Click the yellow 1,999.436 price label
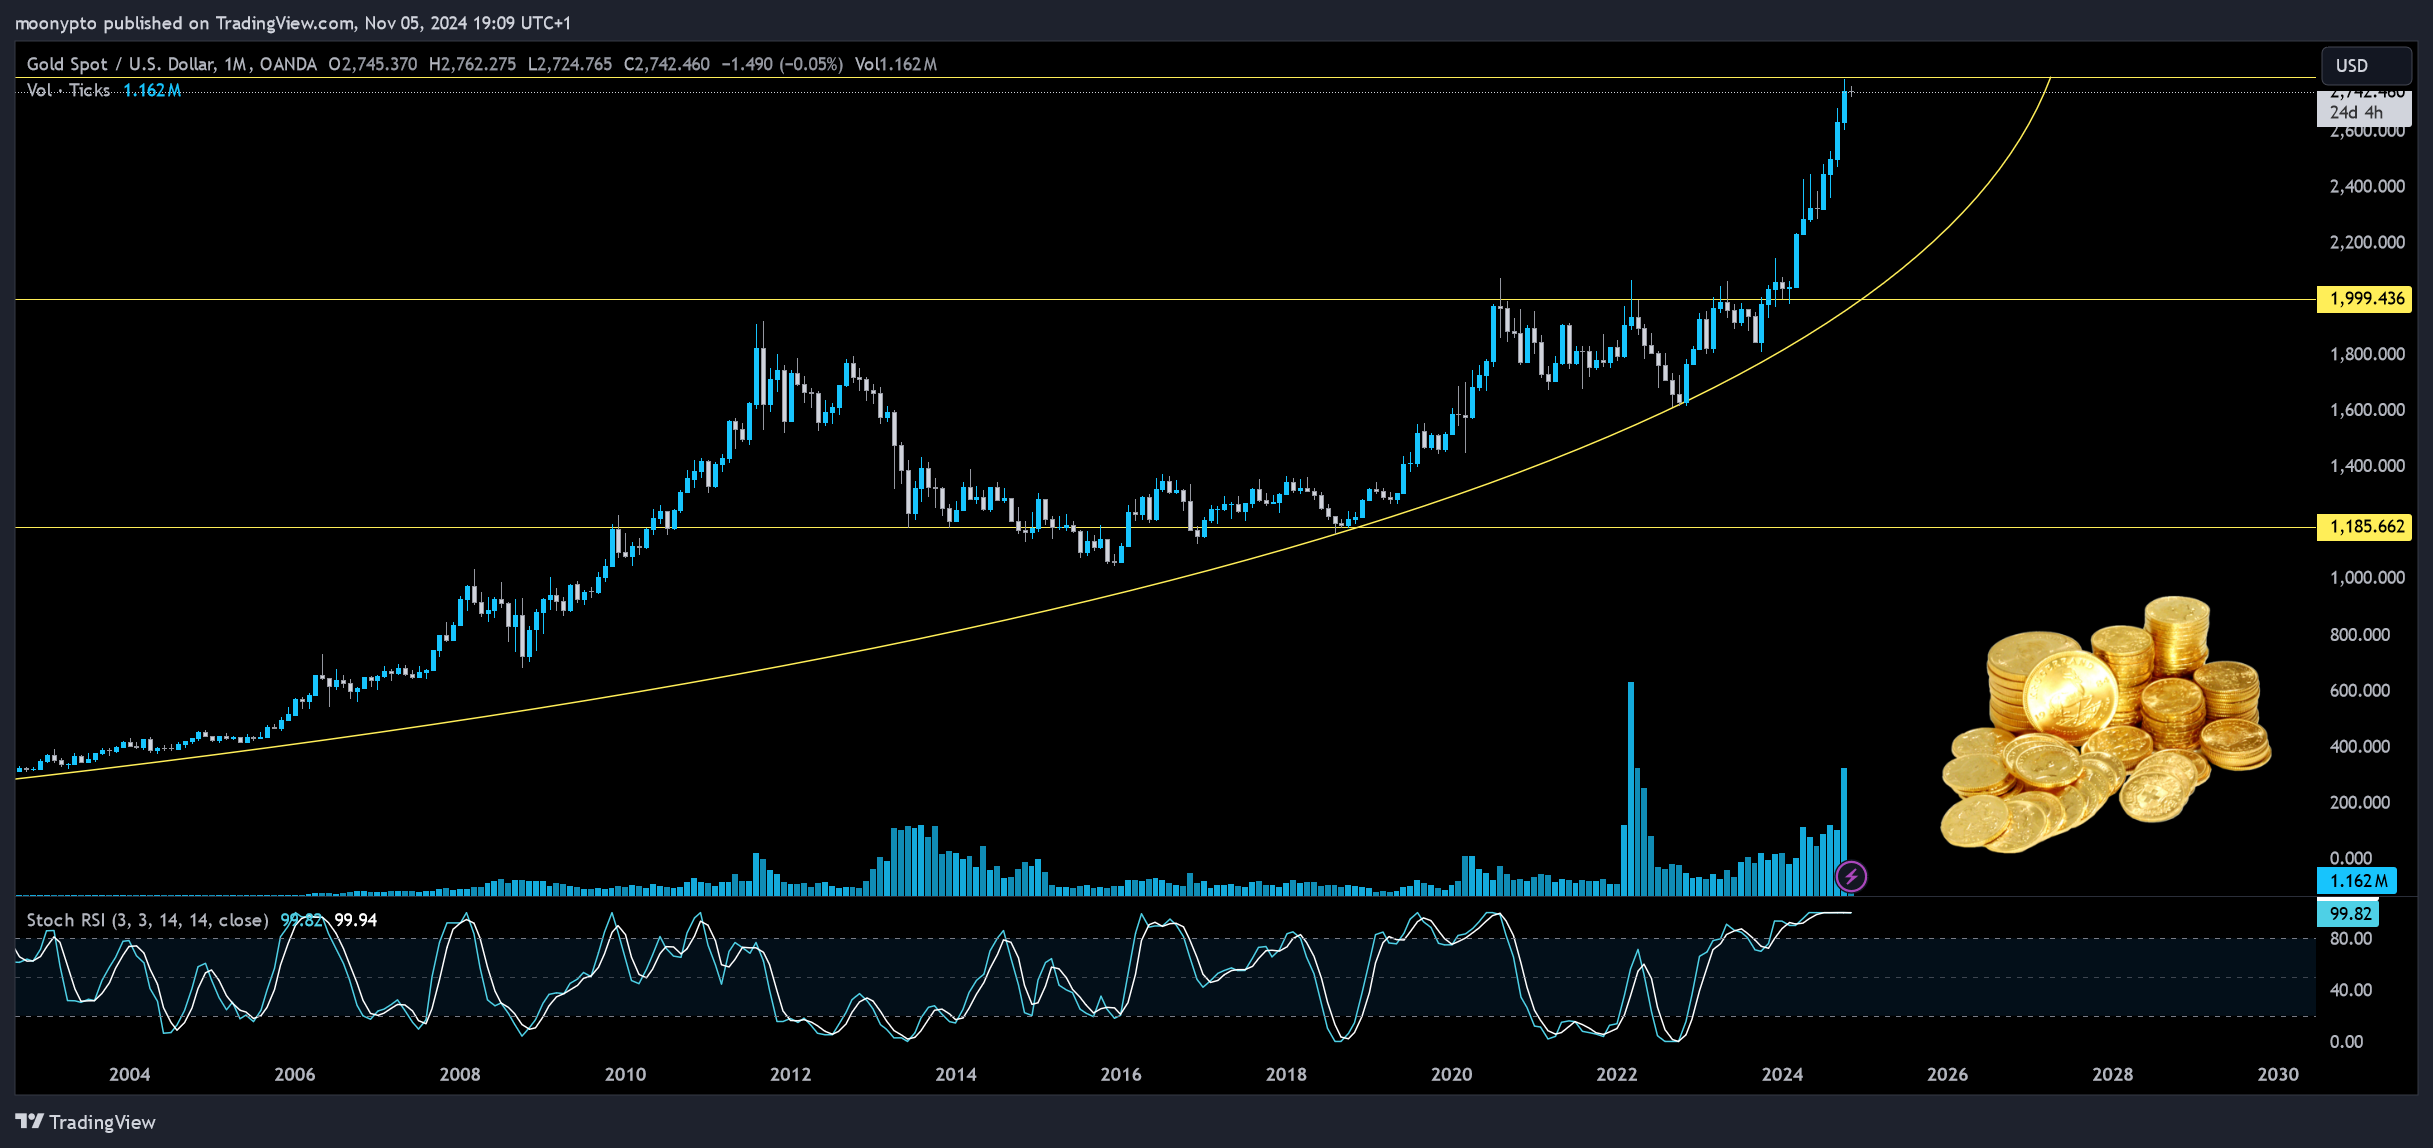The height and width of the screenshot is (1148, 2433). (2365, 299)
